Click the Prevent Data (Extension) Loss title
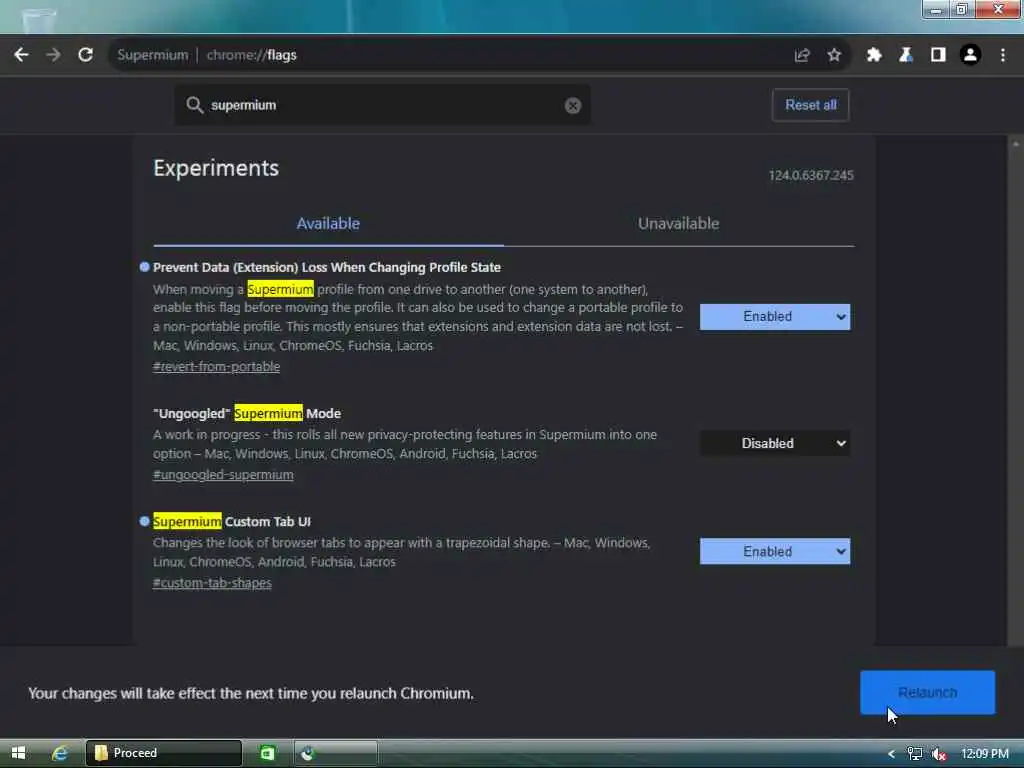The height and width of the screenshot is (768, 1024). [x=327, y=267]
